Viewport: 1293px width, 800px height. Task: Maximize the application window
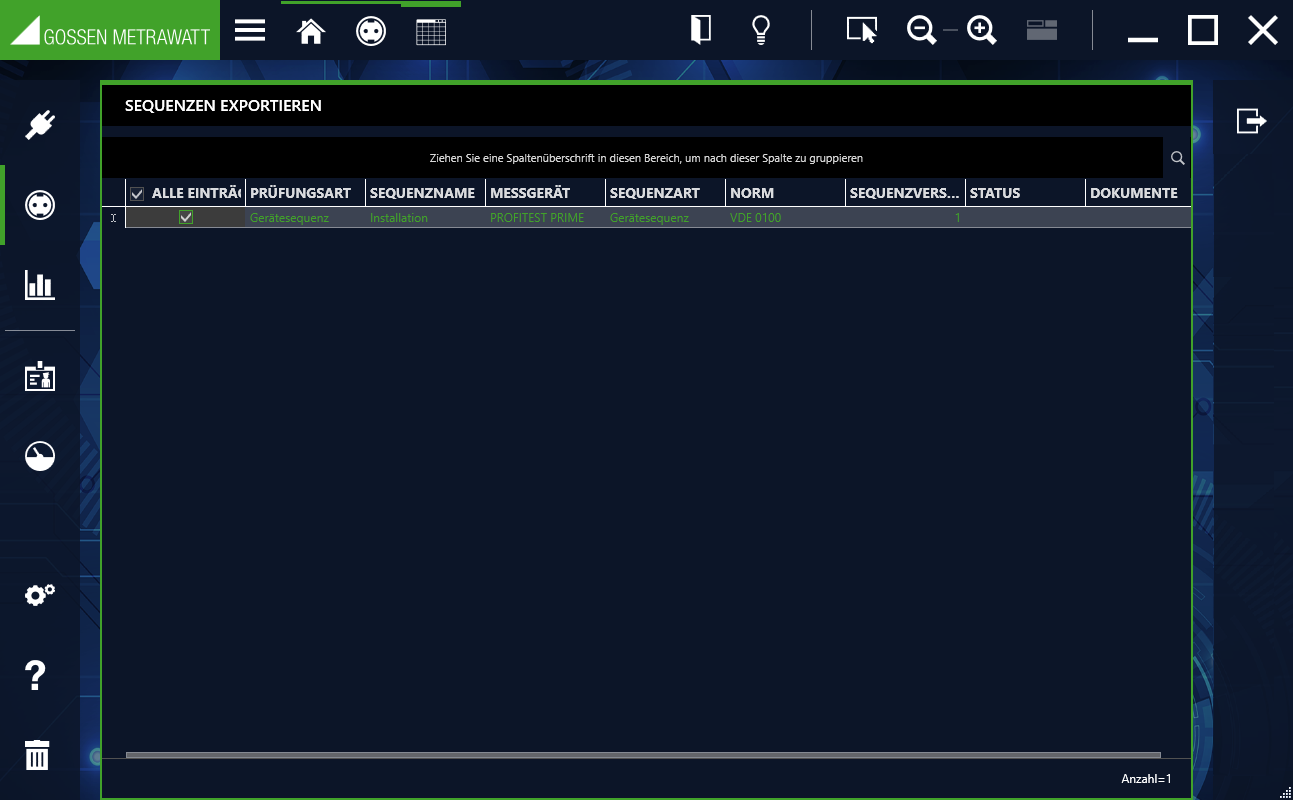[1203, 30]
